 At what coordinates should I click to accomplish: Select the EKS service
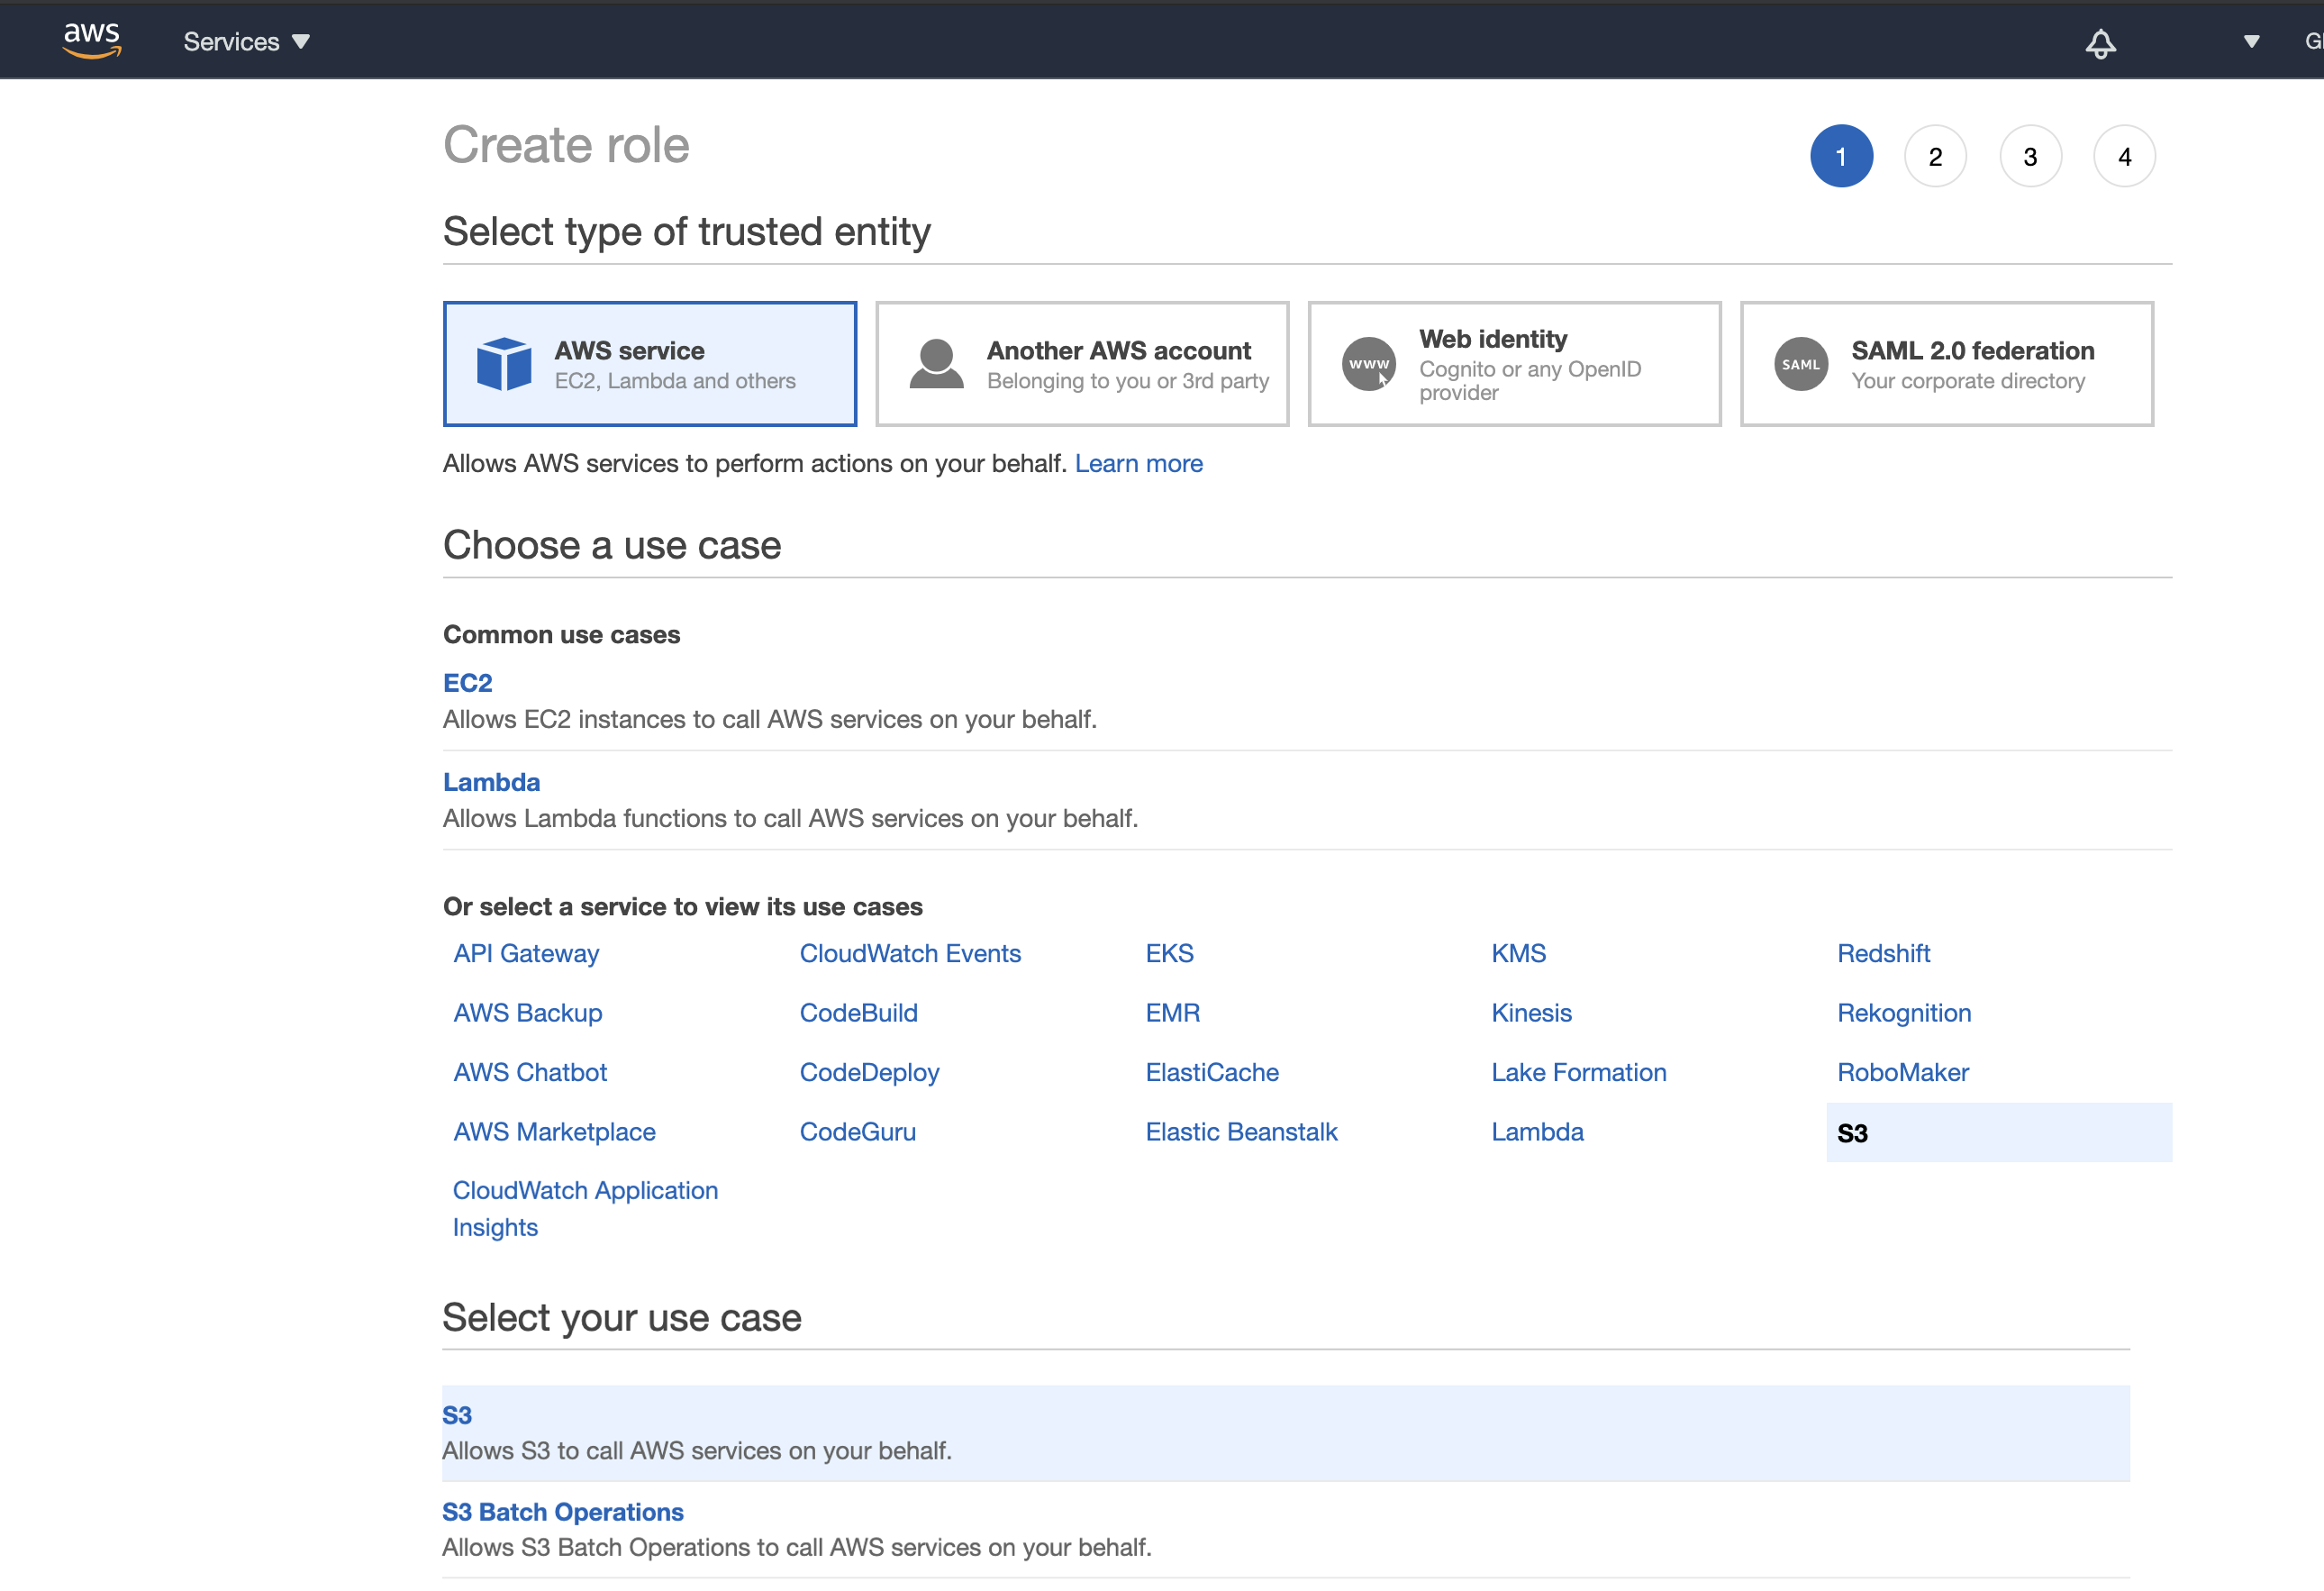click(x=1169, y=954)
